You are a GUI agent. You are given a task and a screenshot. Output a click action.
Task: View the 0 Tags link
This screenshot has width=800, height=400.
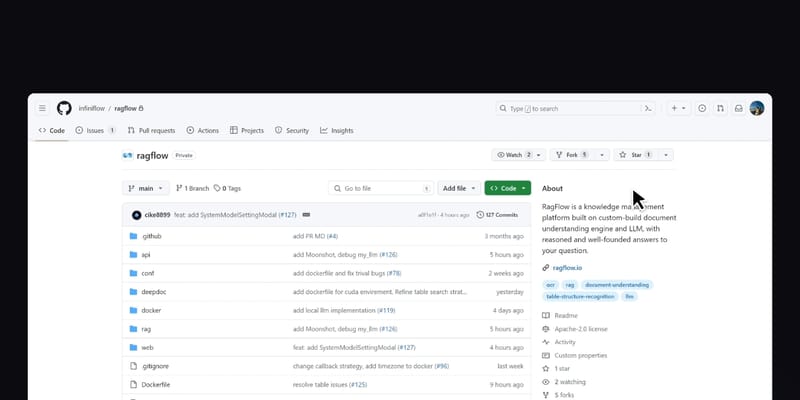[x=227, y=188]
